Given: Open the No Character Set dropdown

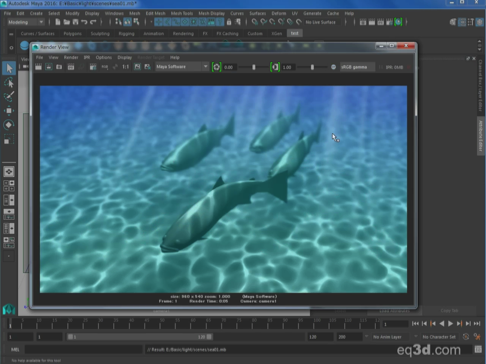Looking at the screenshot, I should 440,337.
